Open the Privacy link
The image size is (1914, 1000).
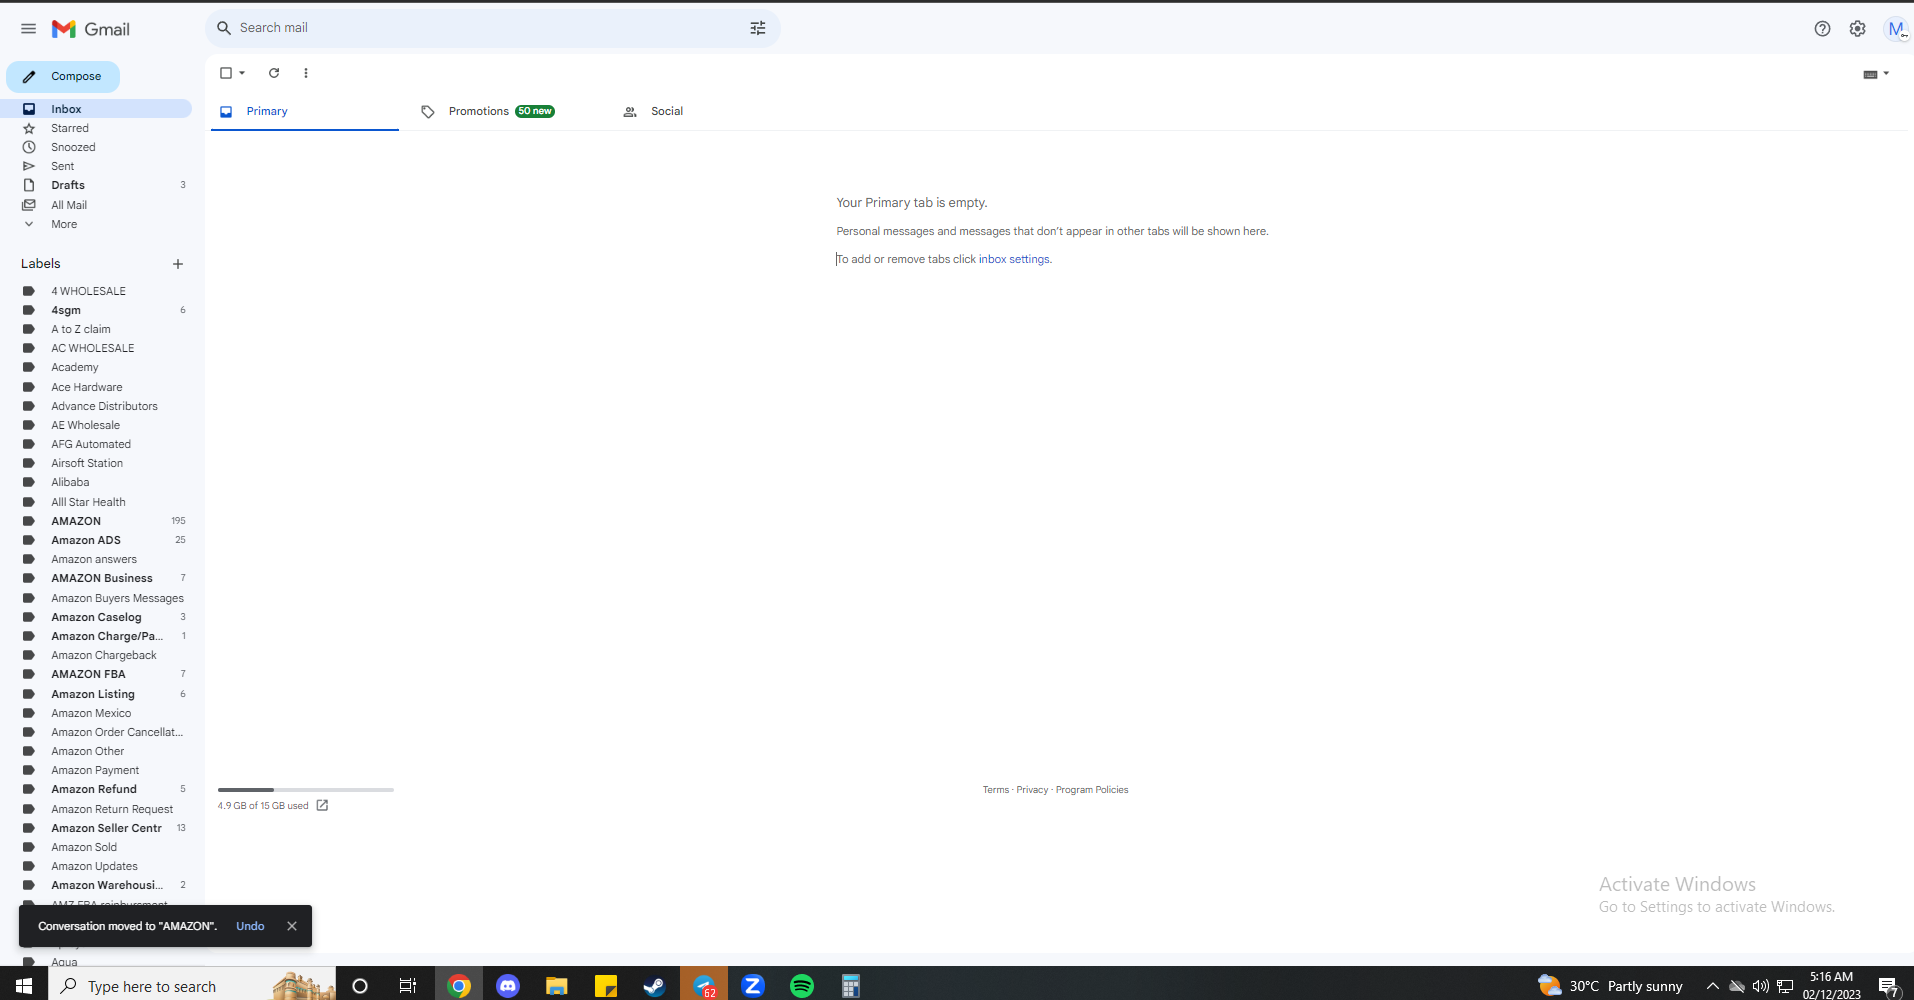tap(1032, 790)
